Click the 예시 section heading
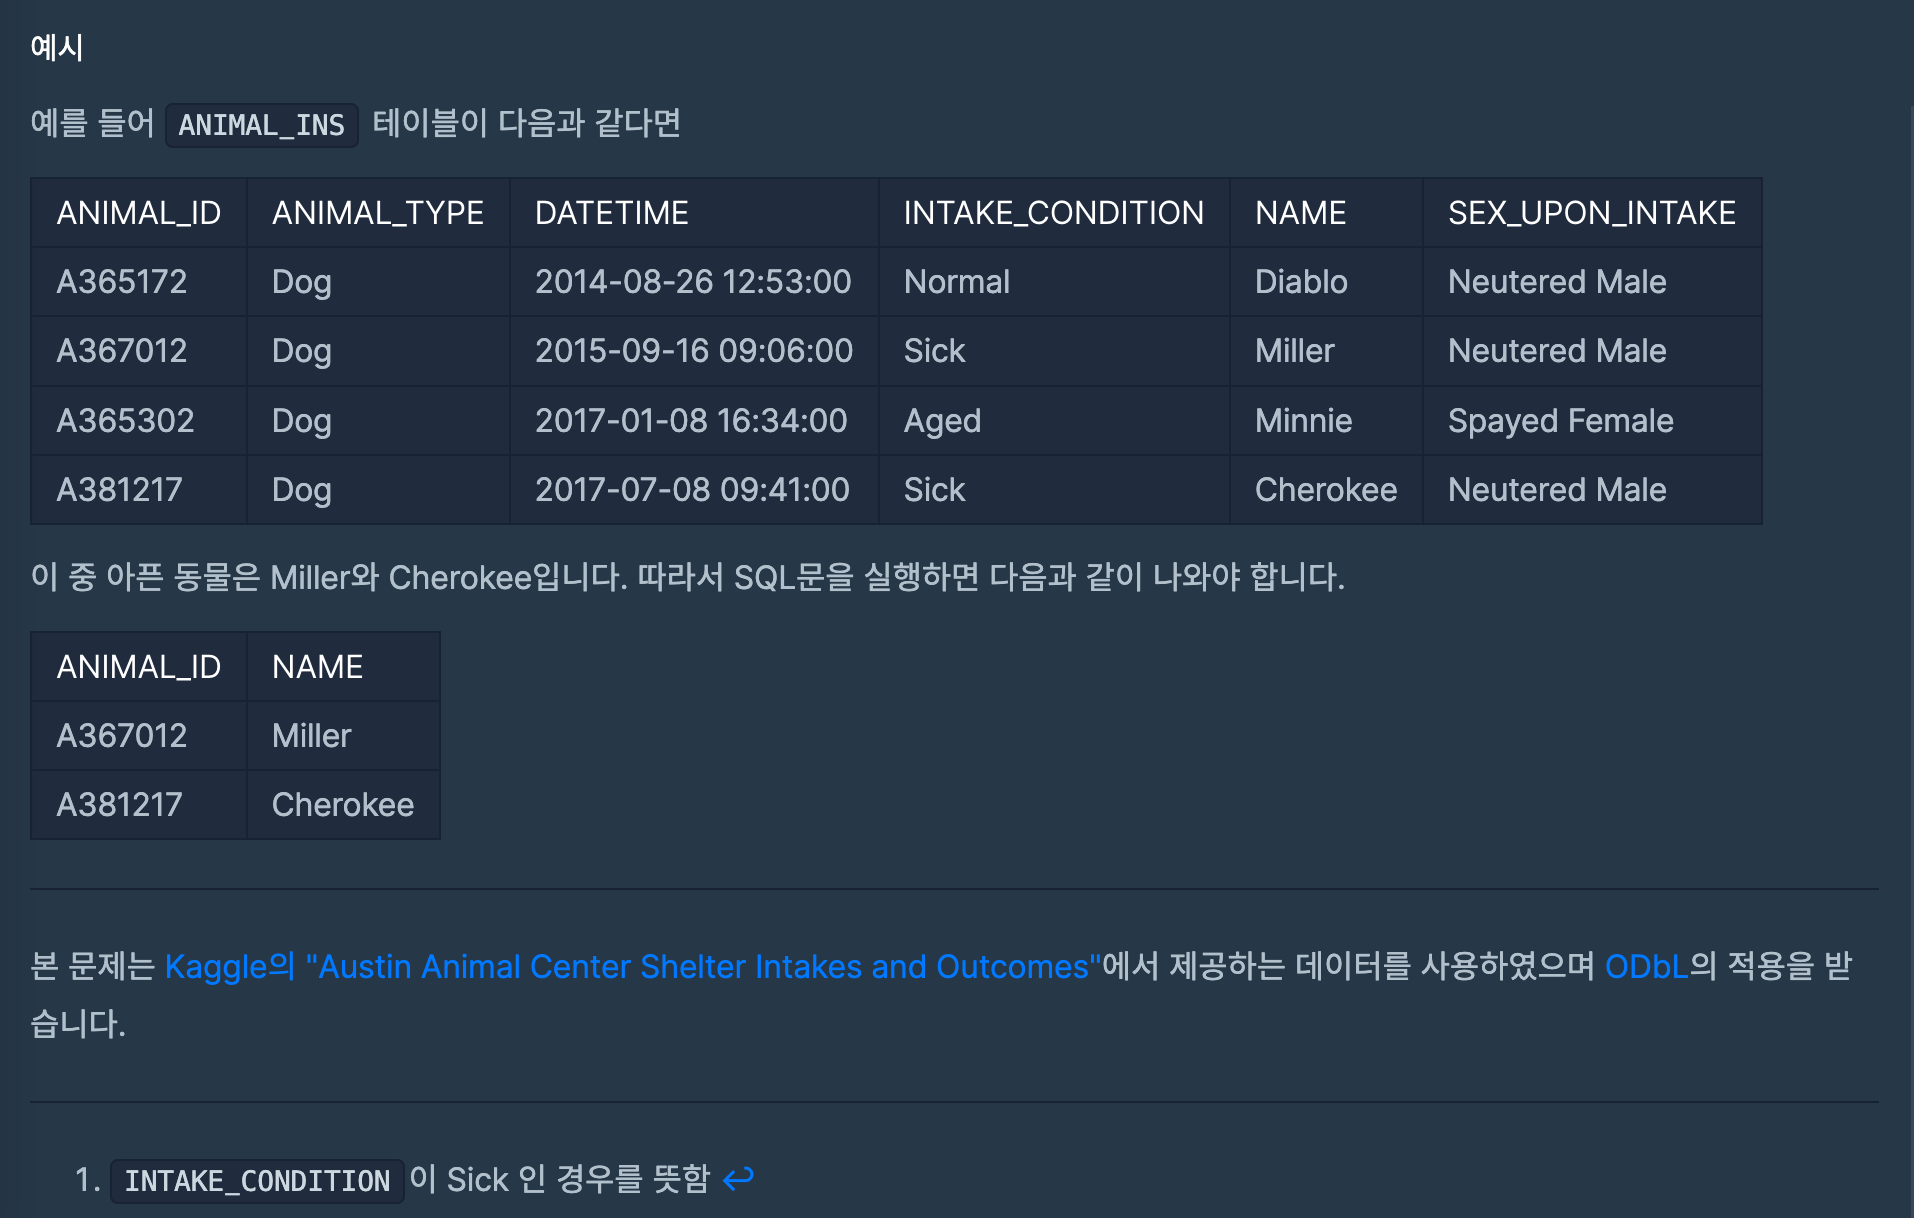The image size is (1914, 1218). click(x=57, y=47)
